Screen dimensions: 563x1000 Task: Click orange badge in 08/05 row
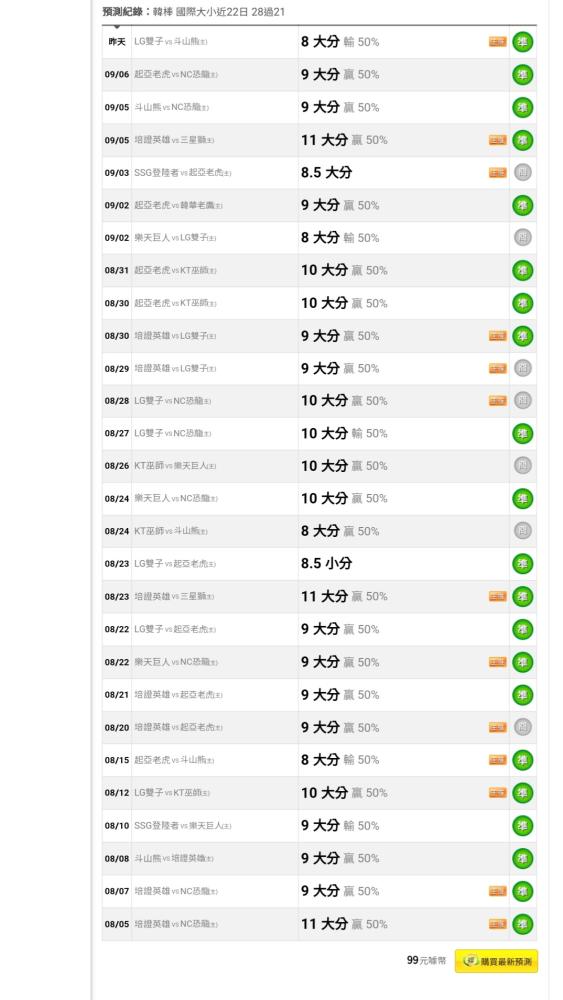[x=497, y=924]
